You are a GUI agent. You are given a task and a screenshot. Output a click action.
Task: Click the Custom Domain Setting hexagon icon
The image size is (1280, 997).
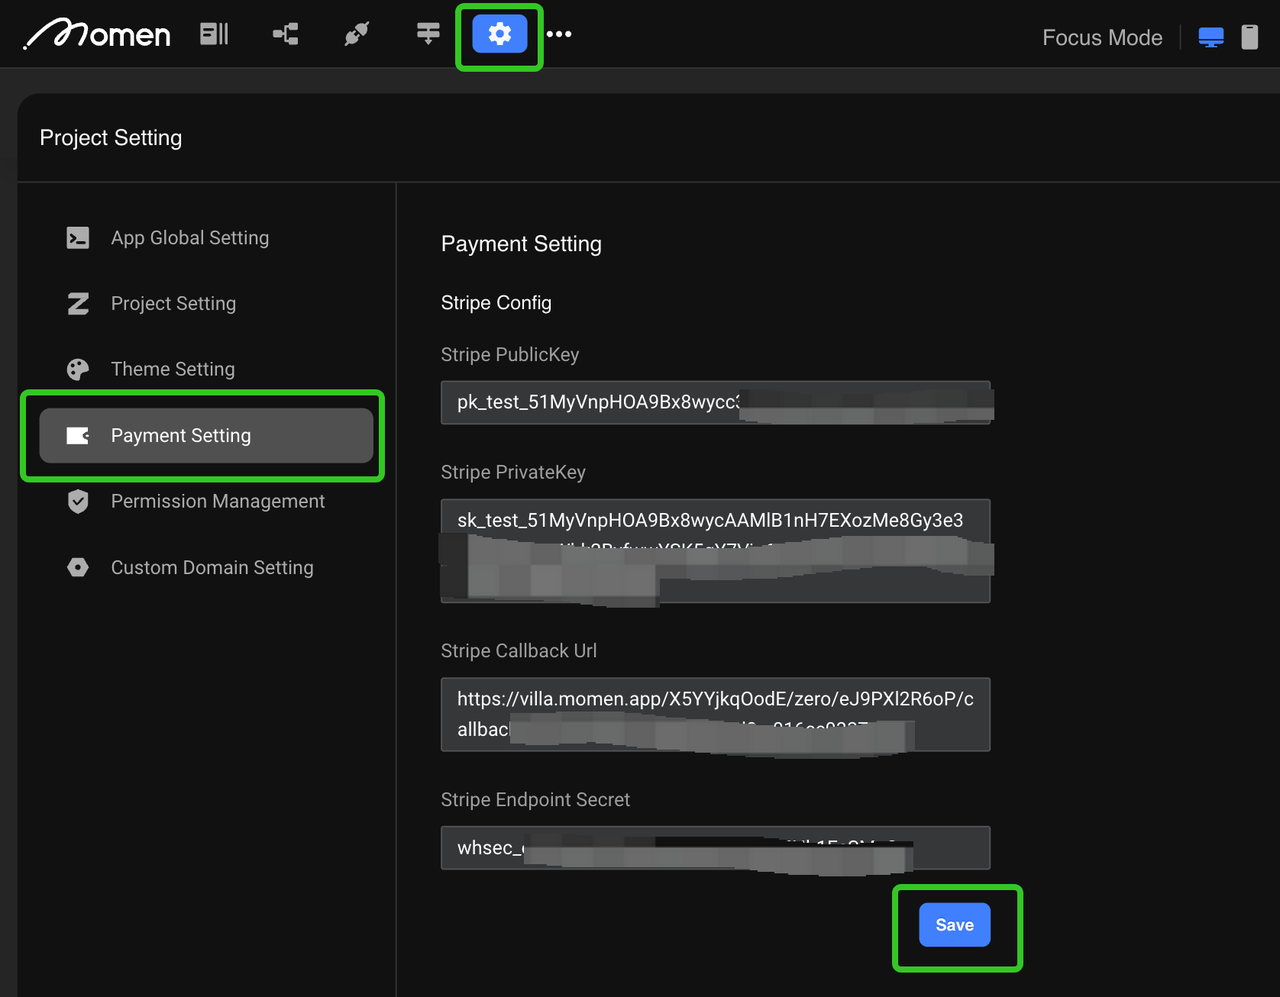point(78,568)
